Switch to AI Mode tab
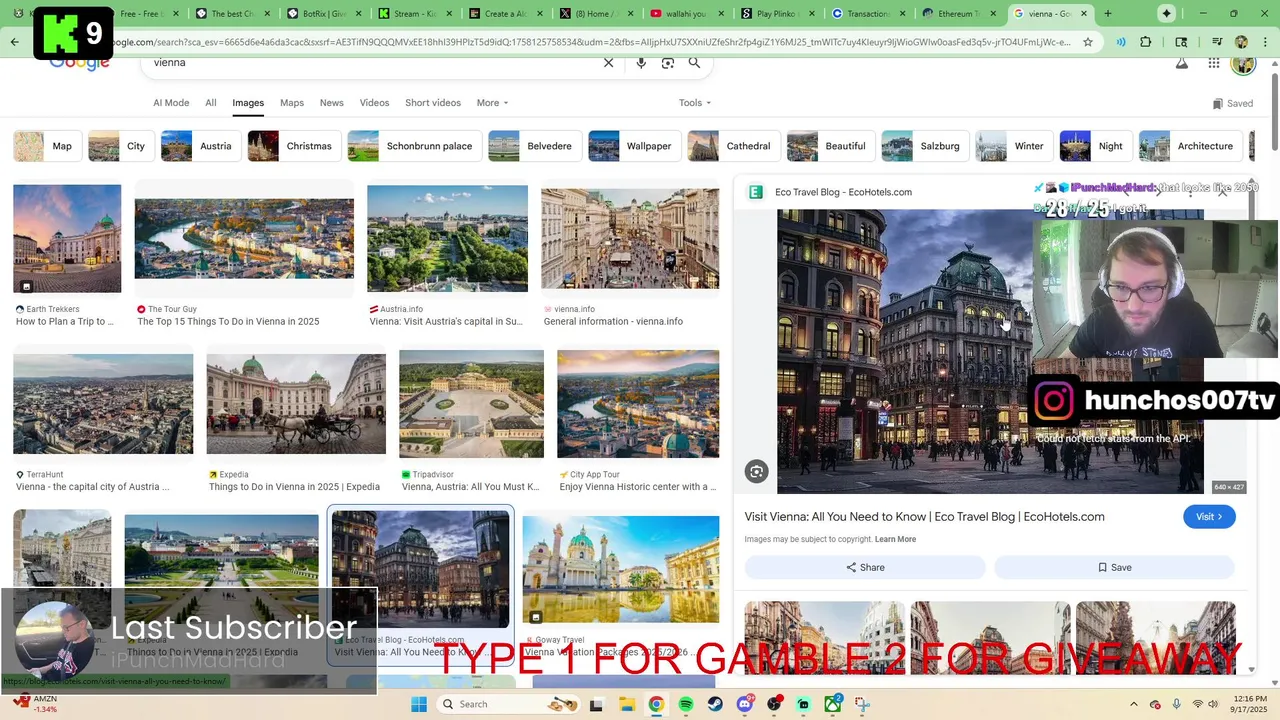Screen dimensions: 1280x720 171,103
